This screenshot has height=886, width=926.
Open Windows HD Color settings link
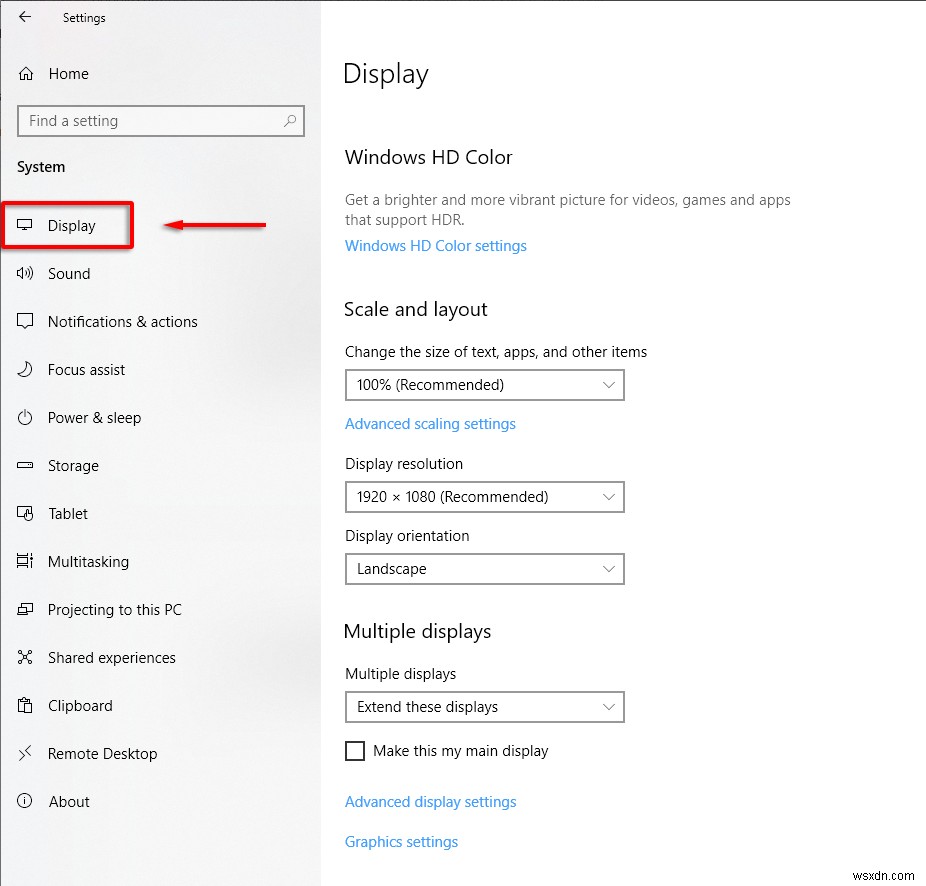coord(436,246)
